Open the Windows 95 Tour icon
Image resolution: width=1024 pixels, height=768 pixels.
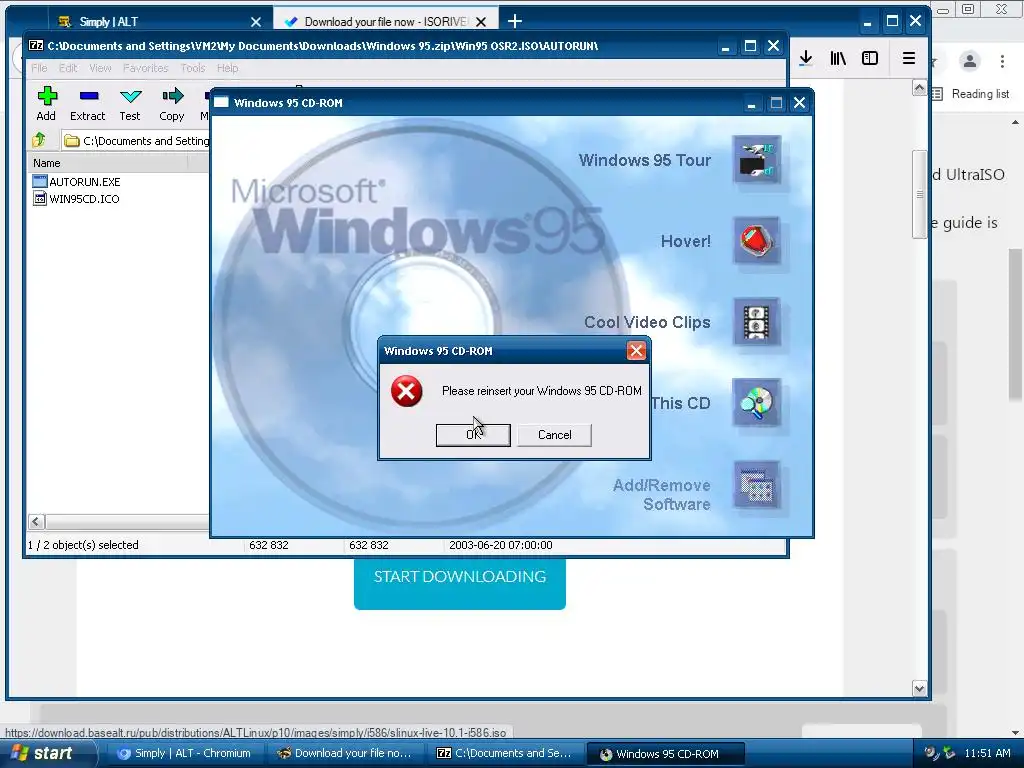pos(756,160)
